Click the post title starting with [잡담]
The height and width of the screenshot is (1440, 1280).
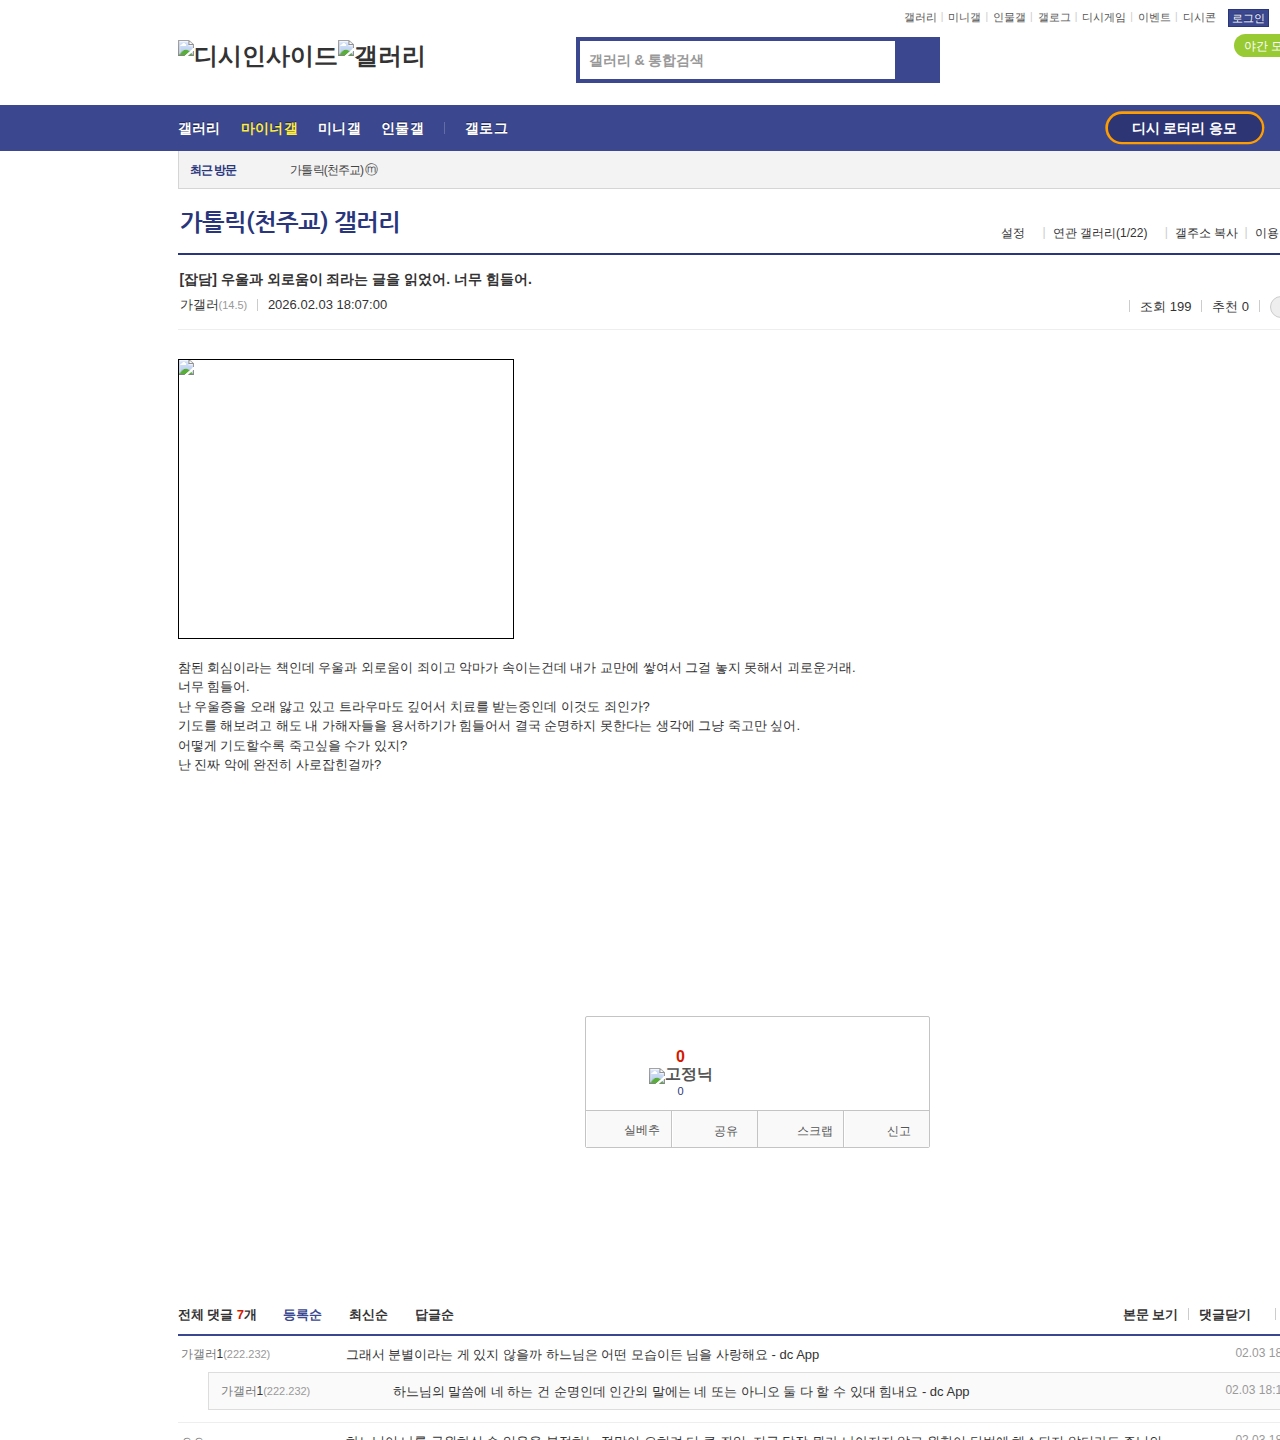tap(355, 279)
